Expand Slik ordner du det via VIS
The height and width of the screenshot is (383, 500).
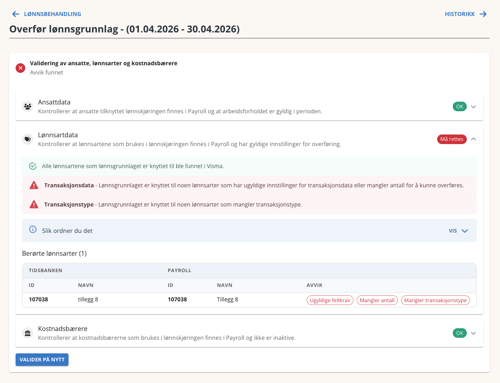point(452,231)
